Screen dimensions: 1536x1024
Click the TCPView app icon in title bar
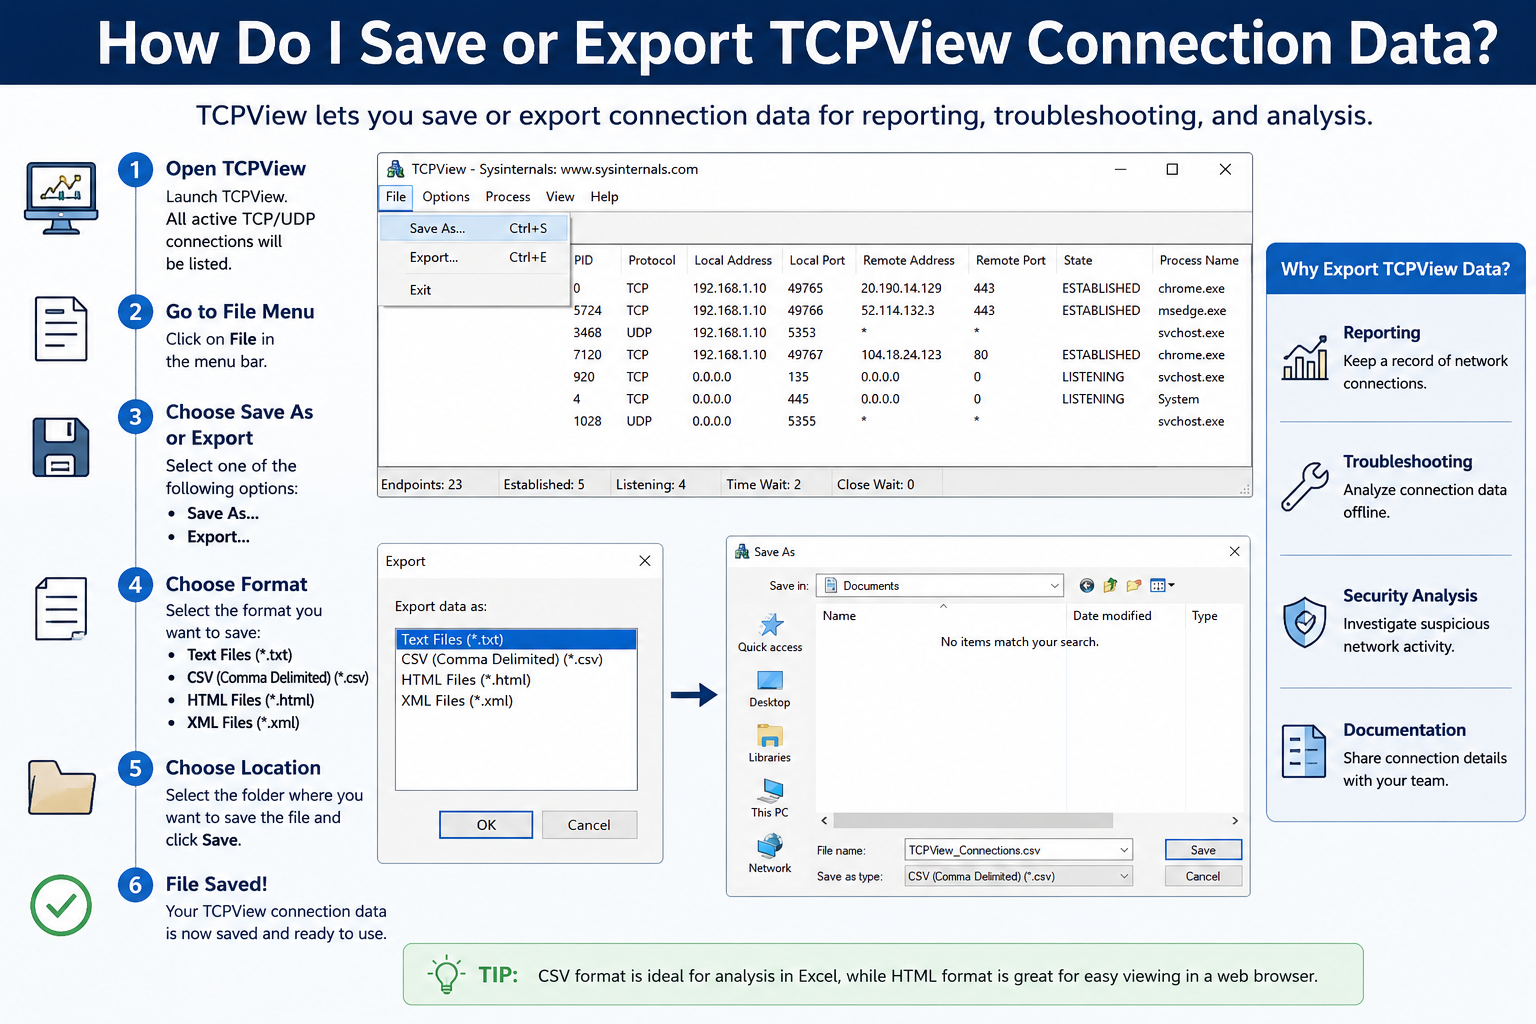(396, 169)
